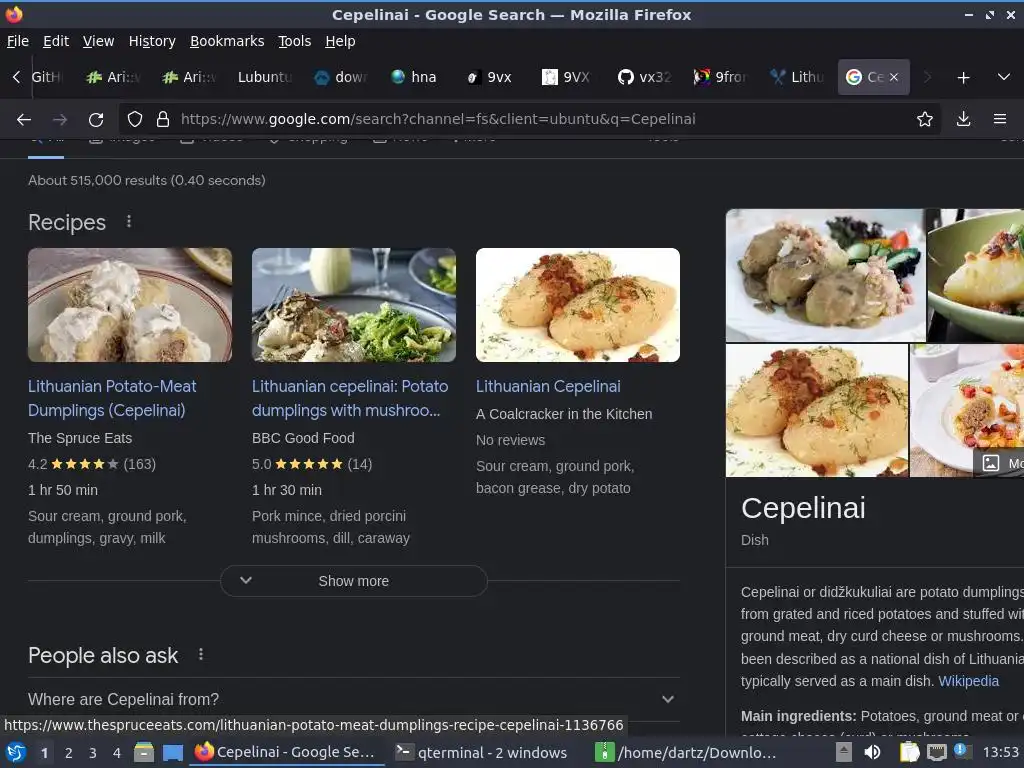The height and width of the screenshot is (768, 1024).
Task: Switch to qterminal taskbar window
Action: coord(483,752)
